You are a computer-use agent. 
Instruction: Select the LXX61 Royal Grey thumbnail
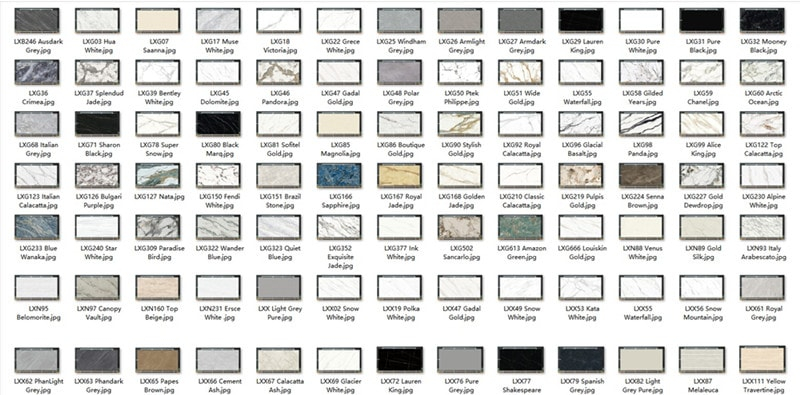[762, 287]
